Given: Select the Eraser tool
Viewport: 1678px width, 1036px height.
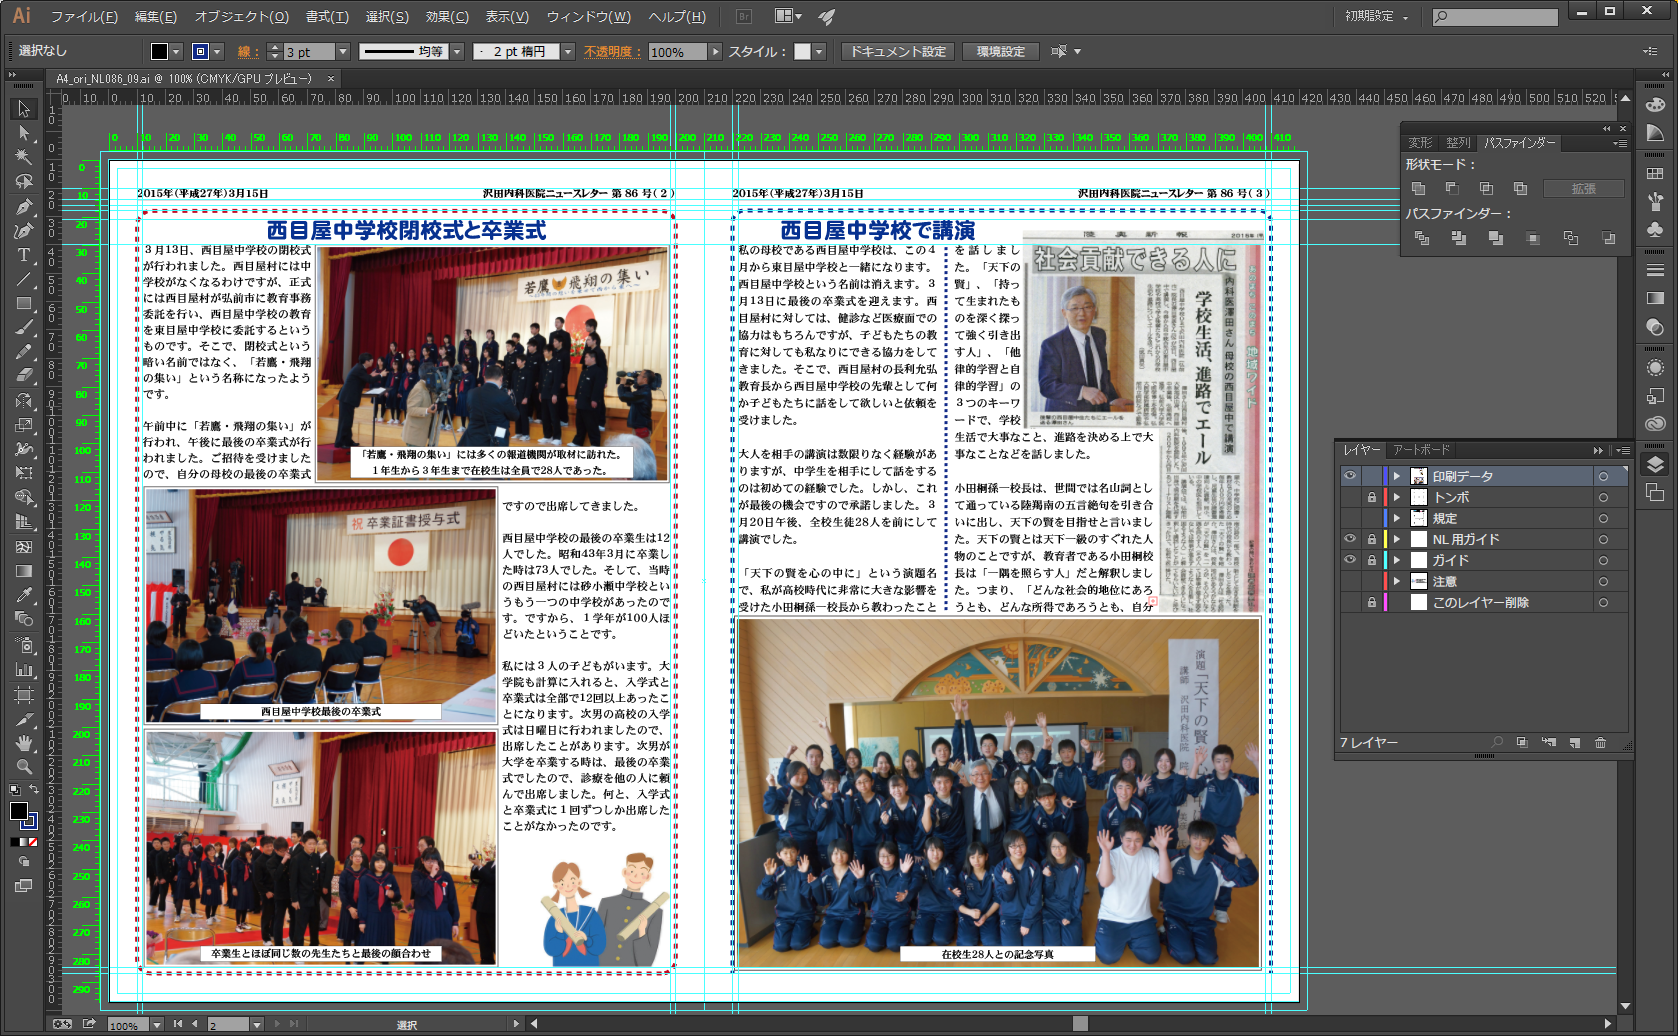Looking at the screenshot, I should [24, 375].
